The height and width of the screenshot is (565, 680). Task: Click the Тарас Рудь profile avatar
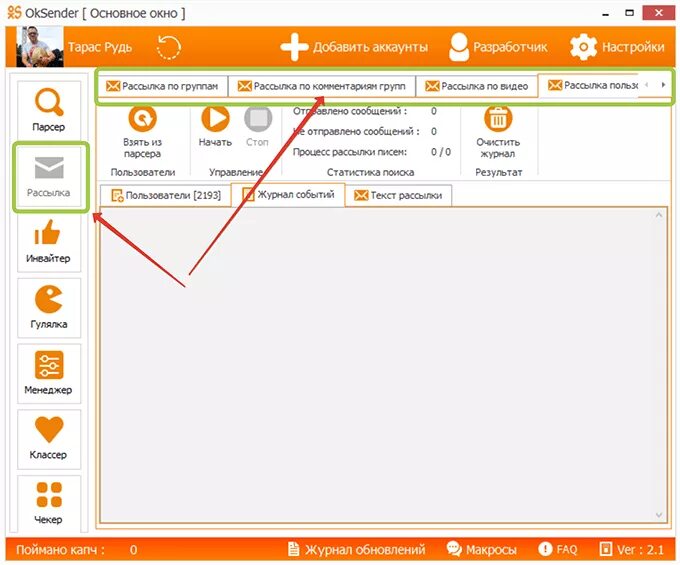point(39,46)
